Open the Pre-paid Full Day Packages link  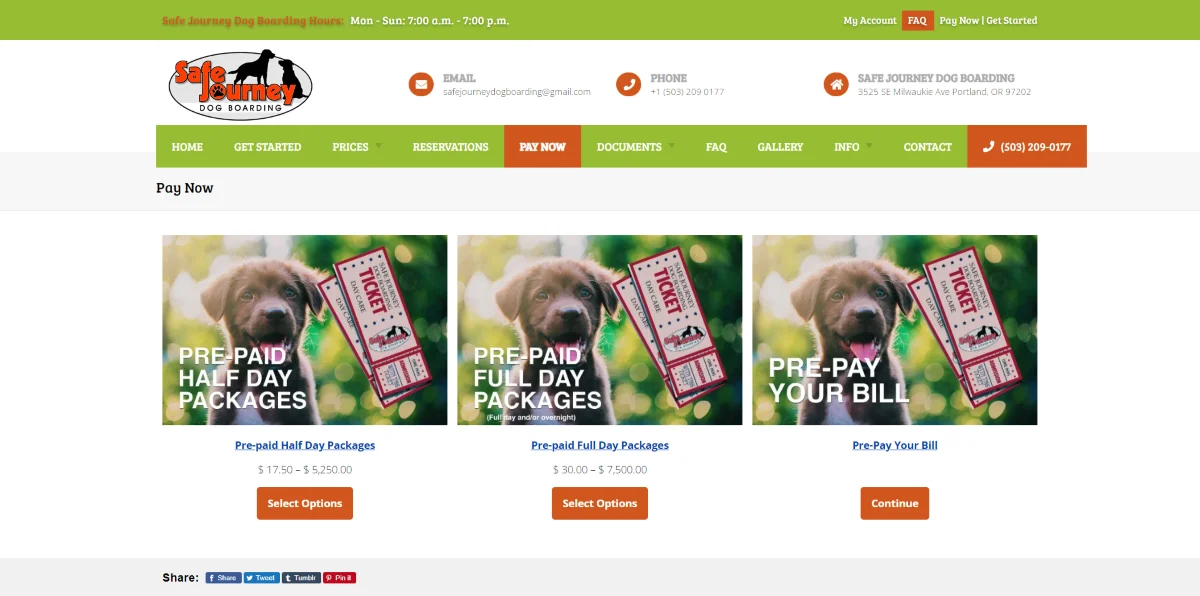click(x=600, y=445)
